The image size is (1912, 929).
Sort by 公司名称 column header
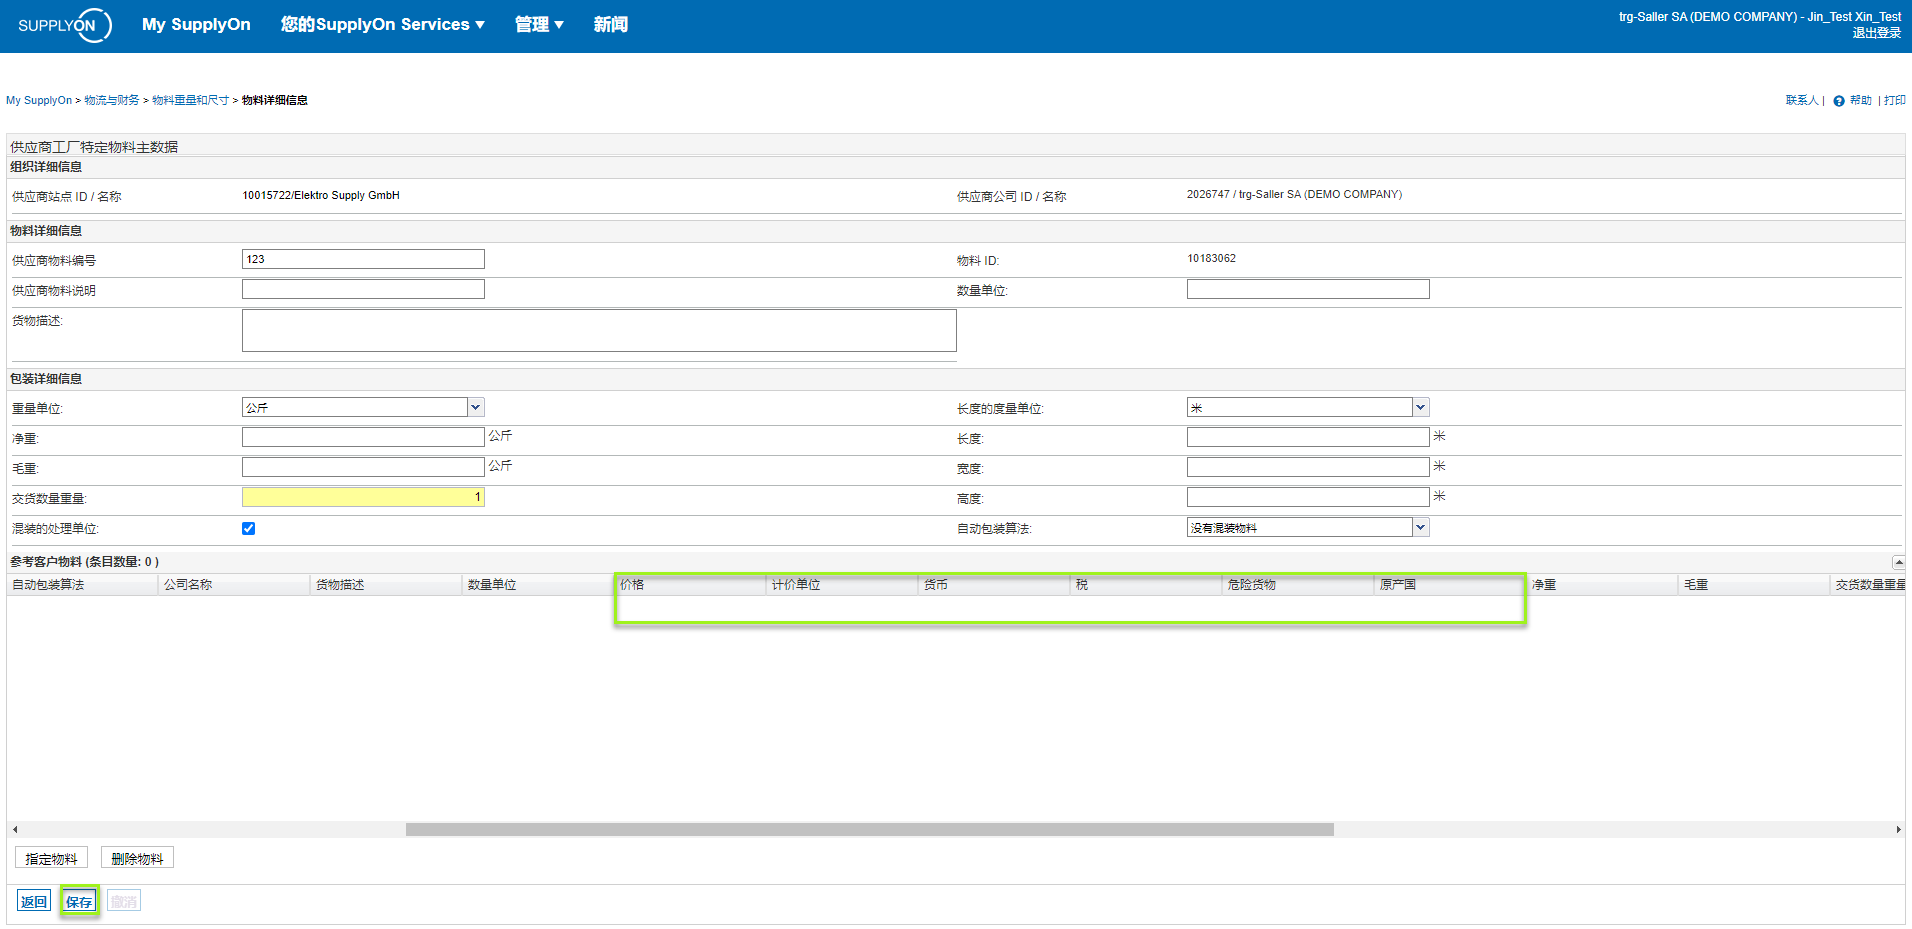click(x=234, y=584)
